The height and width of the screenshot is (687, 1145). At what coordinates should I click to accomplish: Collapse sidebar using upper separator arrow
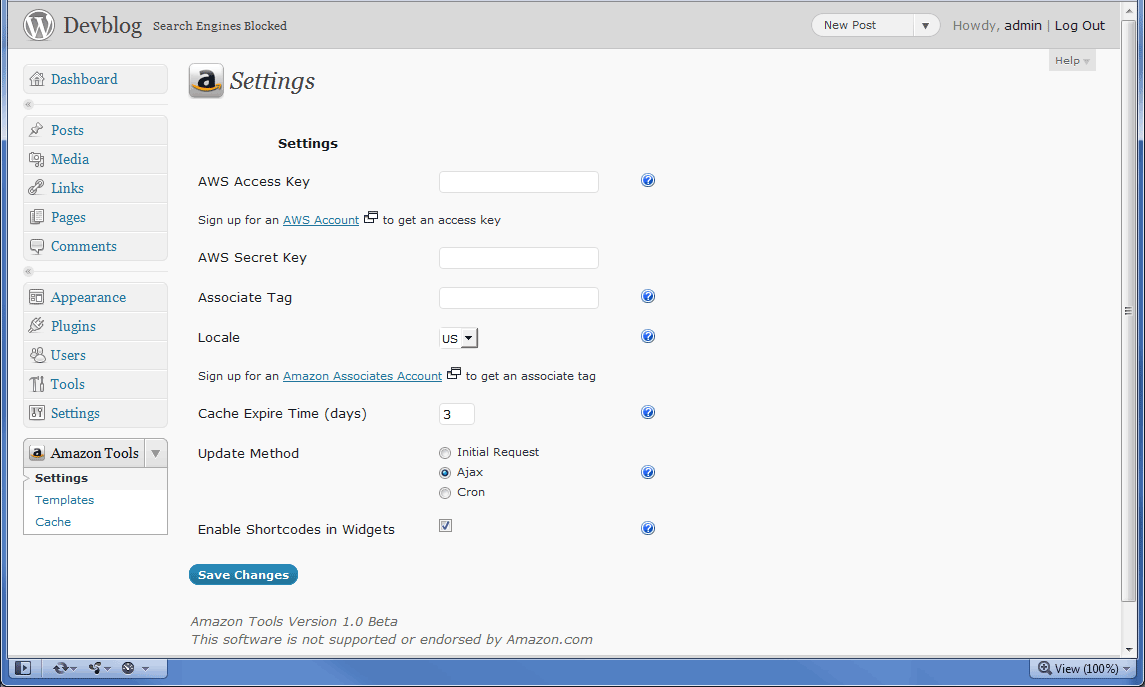[28, 104]
